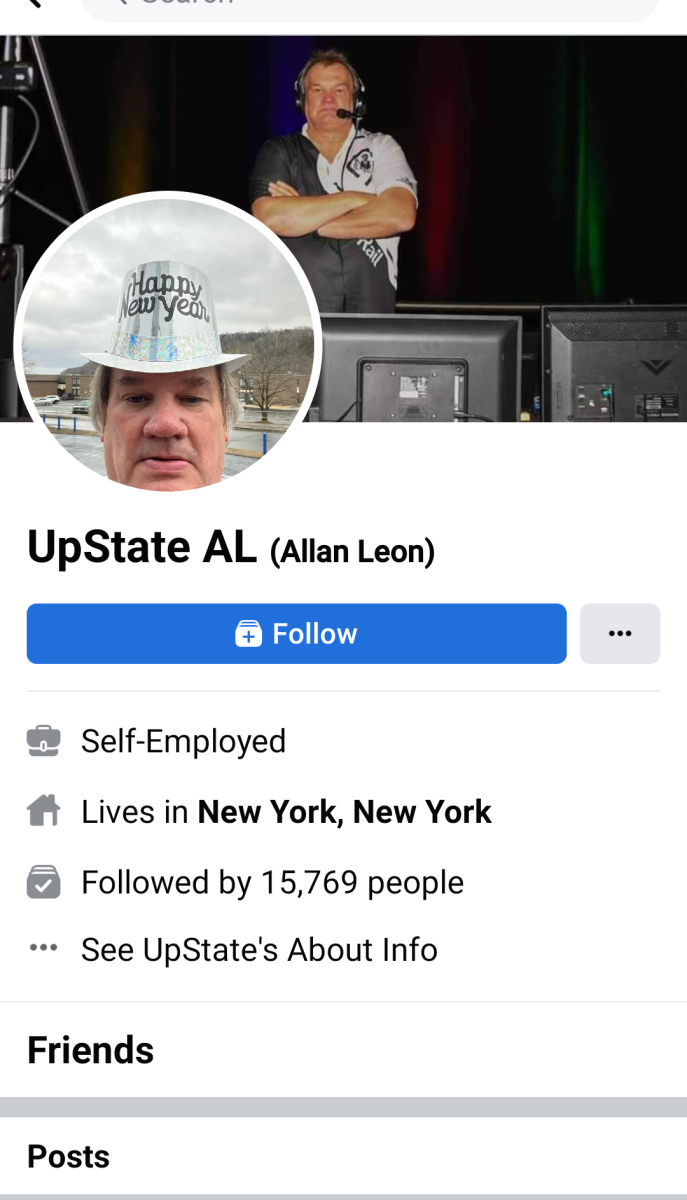The image size is (687, 1200).
Task: Tap the blue Follow button
Action: (296, 633)
